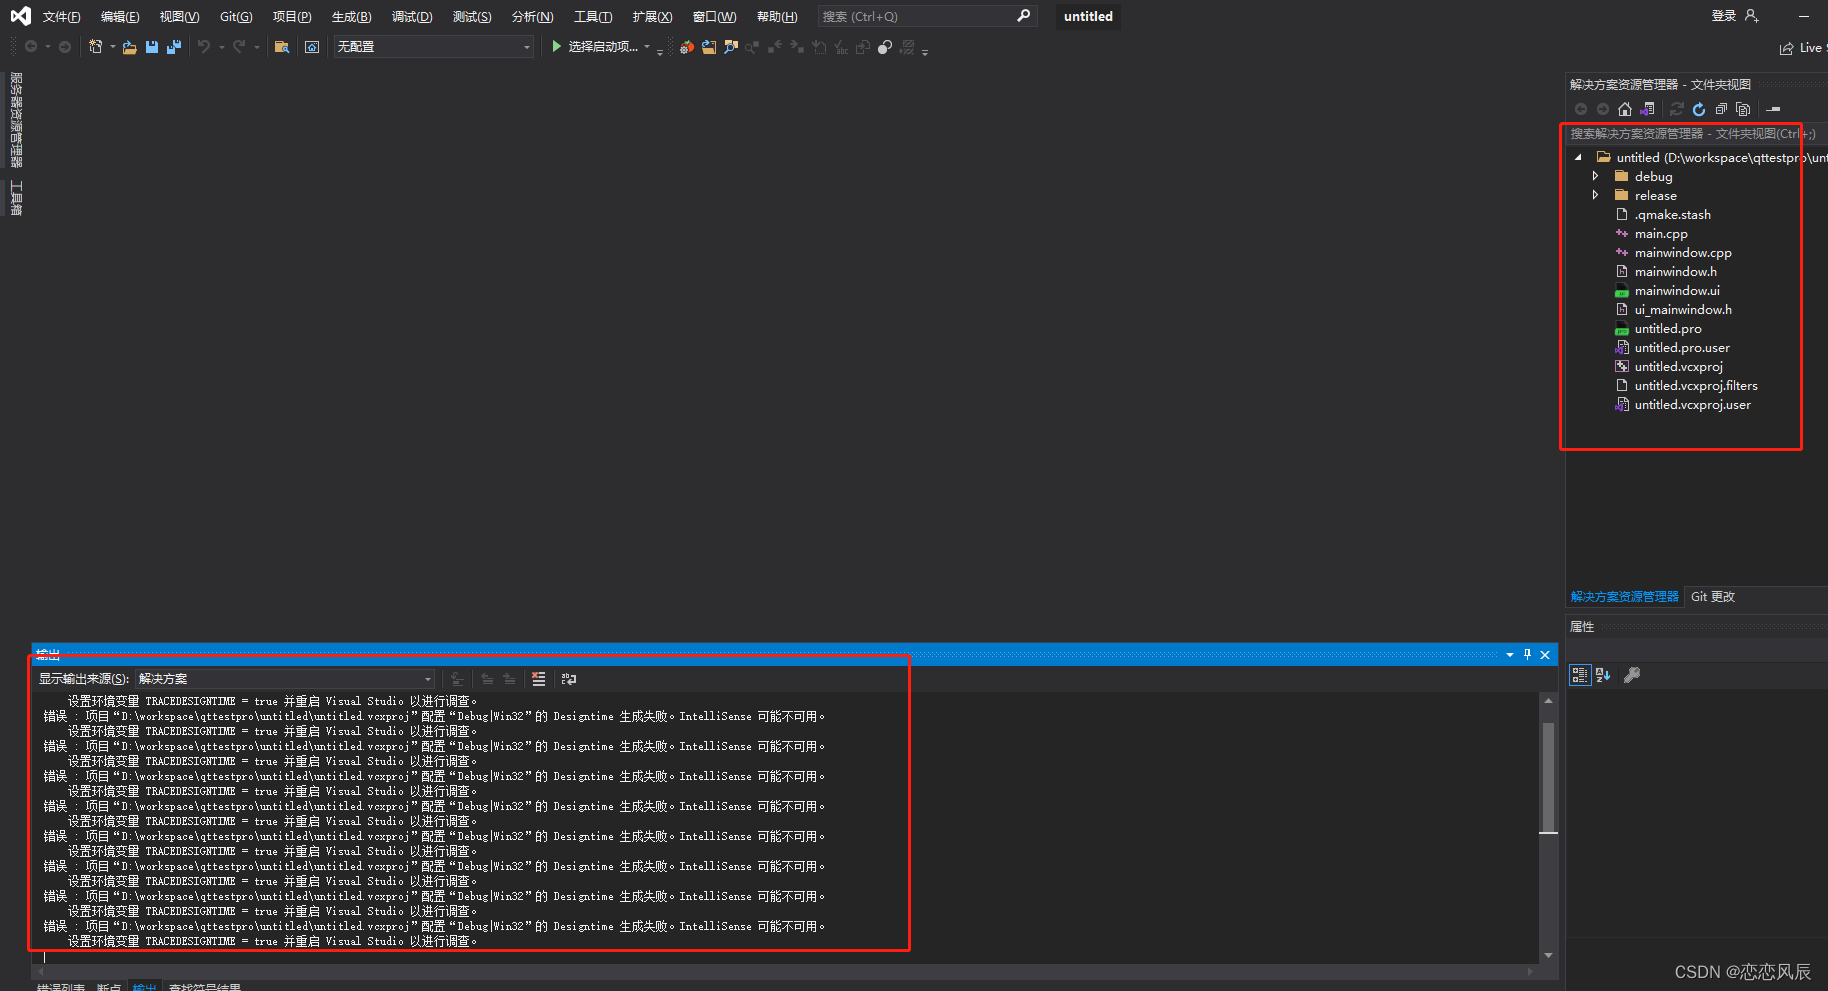Click the wrench property pages icon
Viewport: 1828px width, 991px height.
click(x=1632, y=675)
